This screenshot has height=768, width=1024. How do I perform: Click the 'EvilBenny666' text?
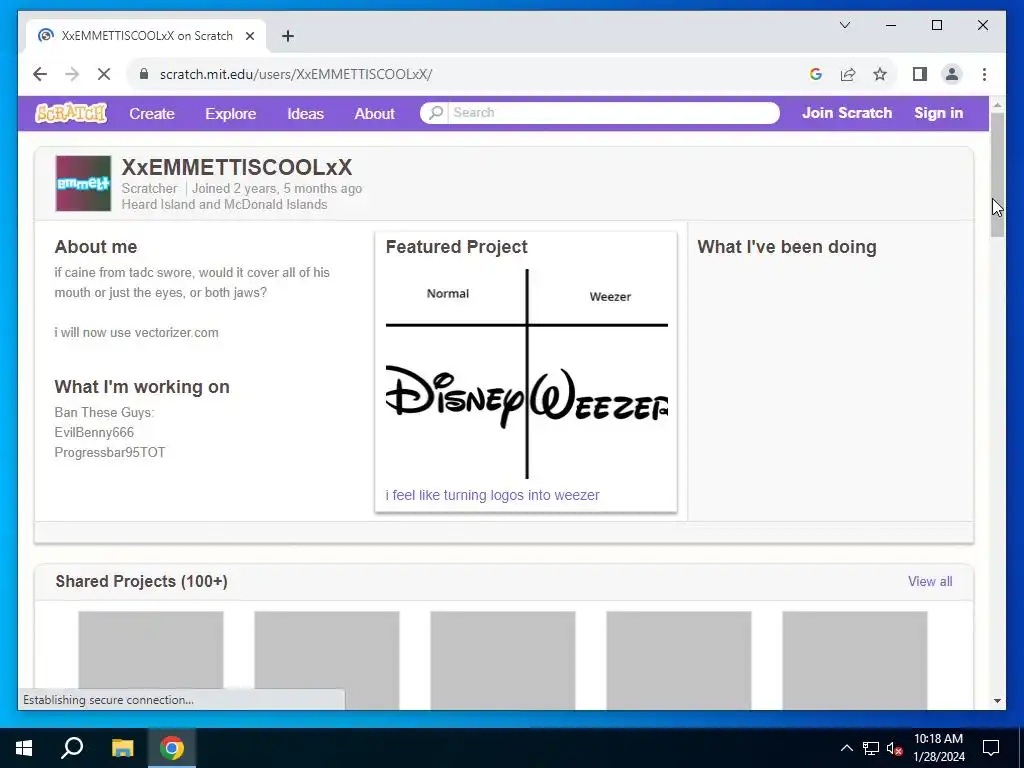click(x=94, y=432)
